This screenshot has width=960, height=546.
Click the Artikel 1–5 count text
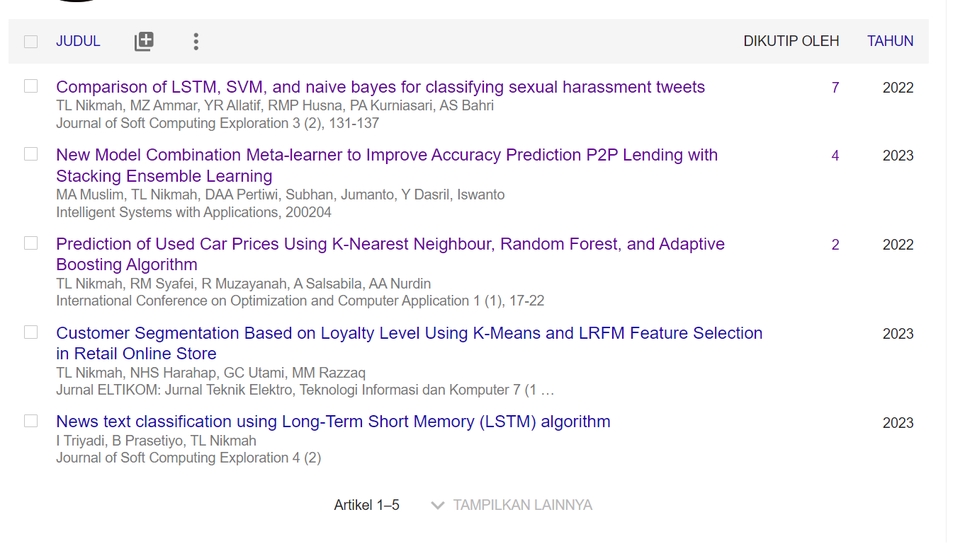click(x=367, y=506)
